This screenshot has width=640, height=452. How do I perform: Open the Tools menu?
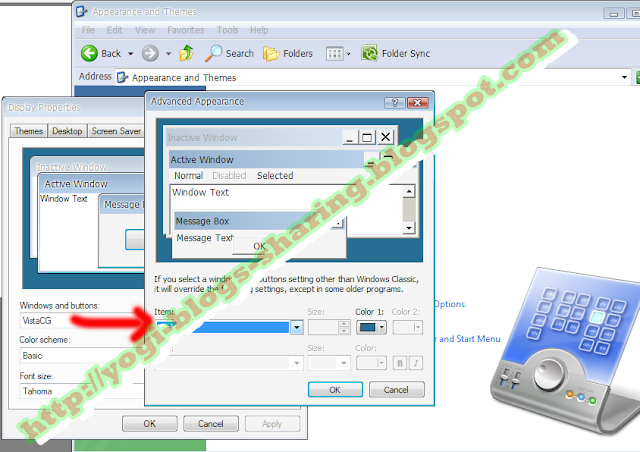227,30
